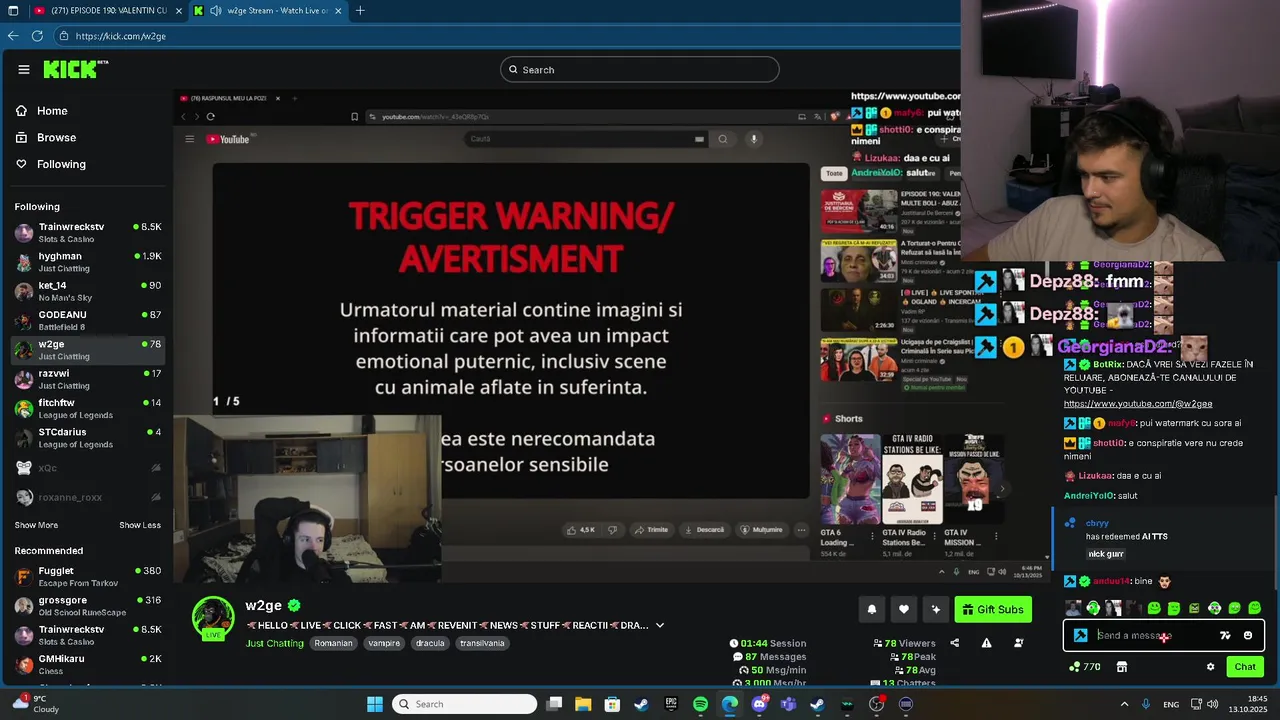Click the moderator hammer badge in chat input
1280x720 pixels.
coord(1080,635)
